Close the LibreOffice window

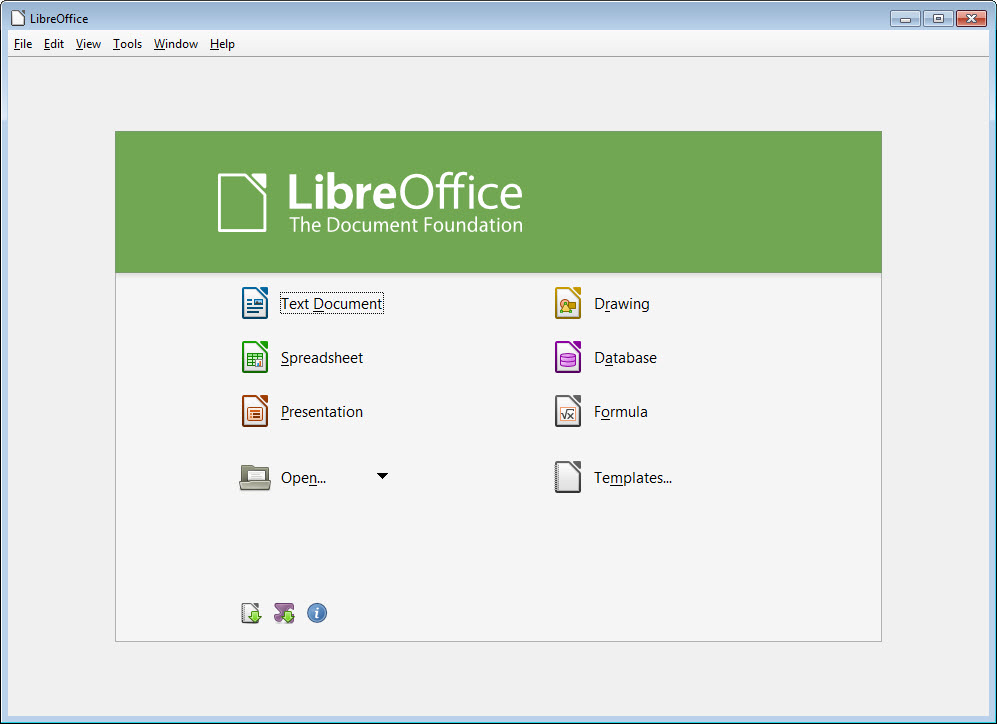972,19
